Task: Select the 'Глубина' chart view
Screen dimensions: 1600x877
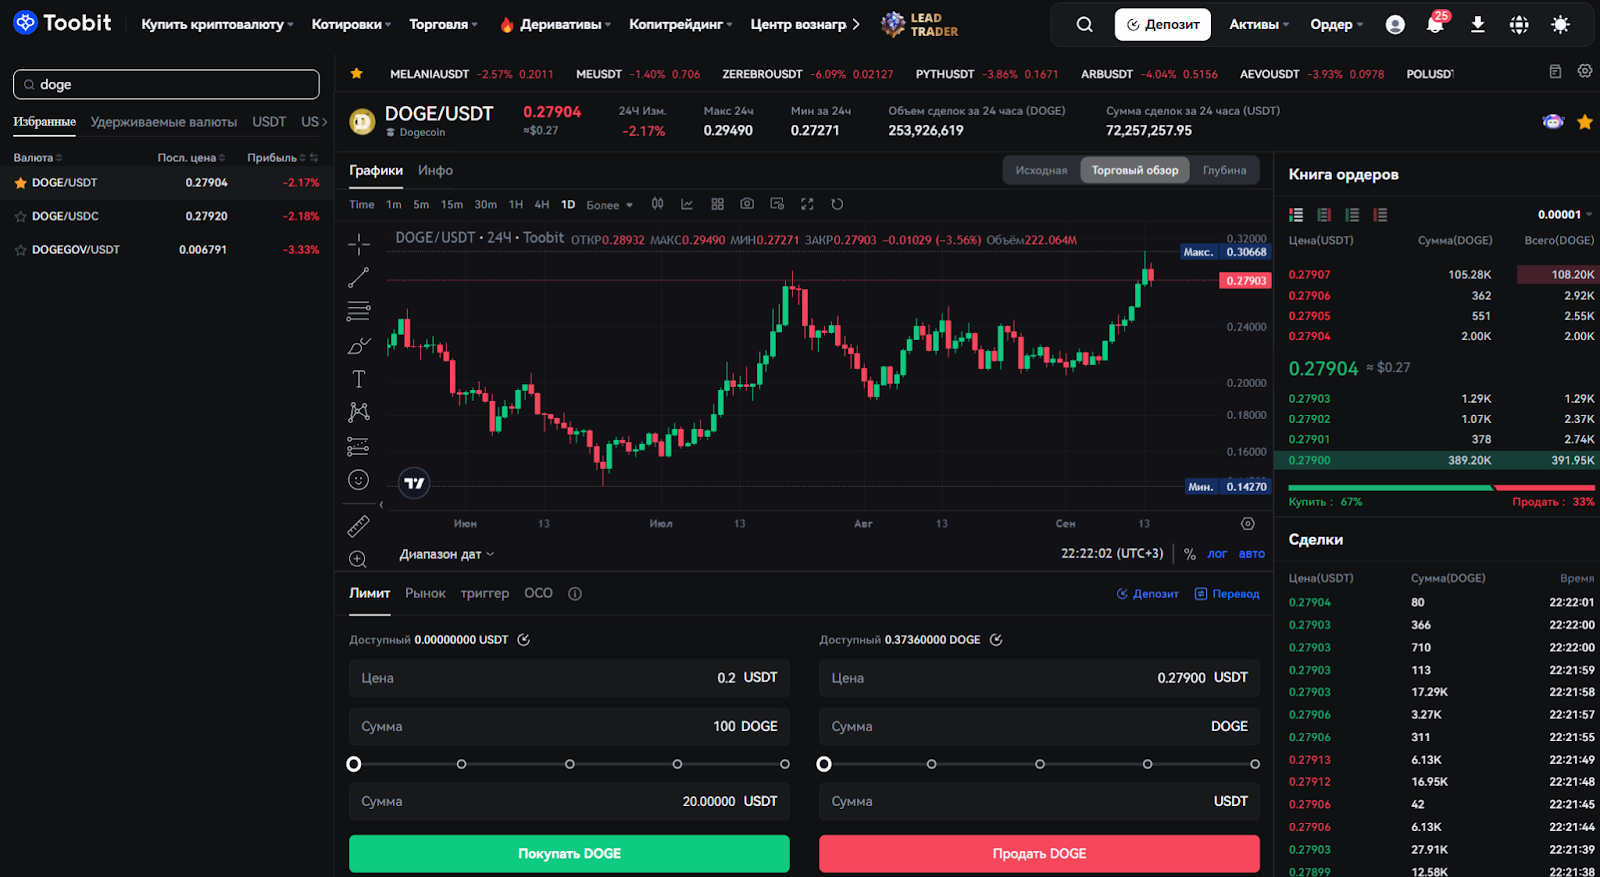Action: click(x=1224, y=170)
